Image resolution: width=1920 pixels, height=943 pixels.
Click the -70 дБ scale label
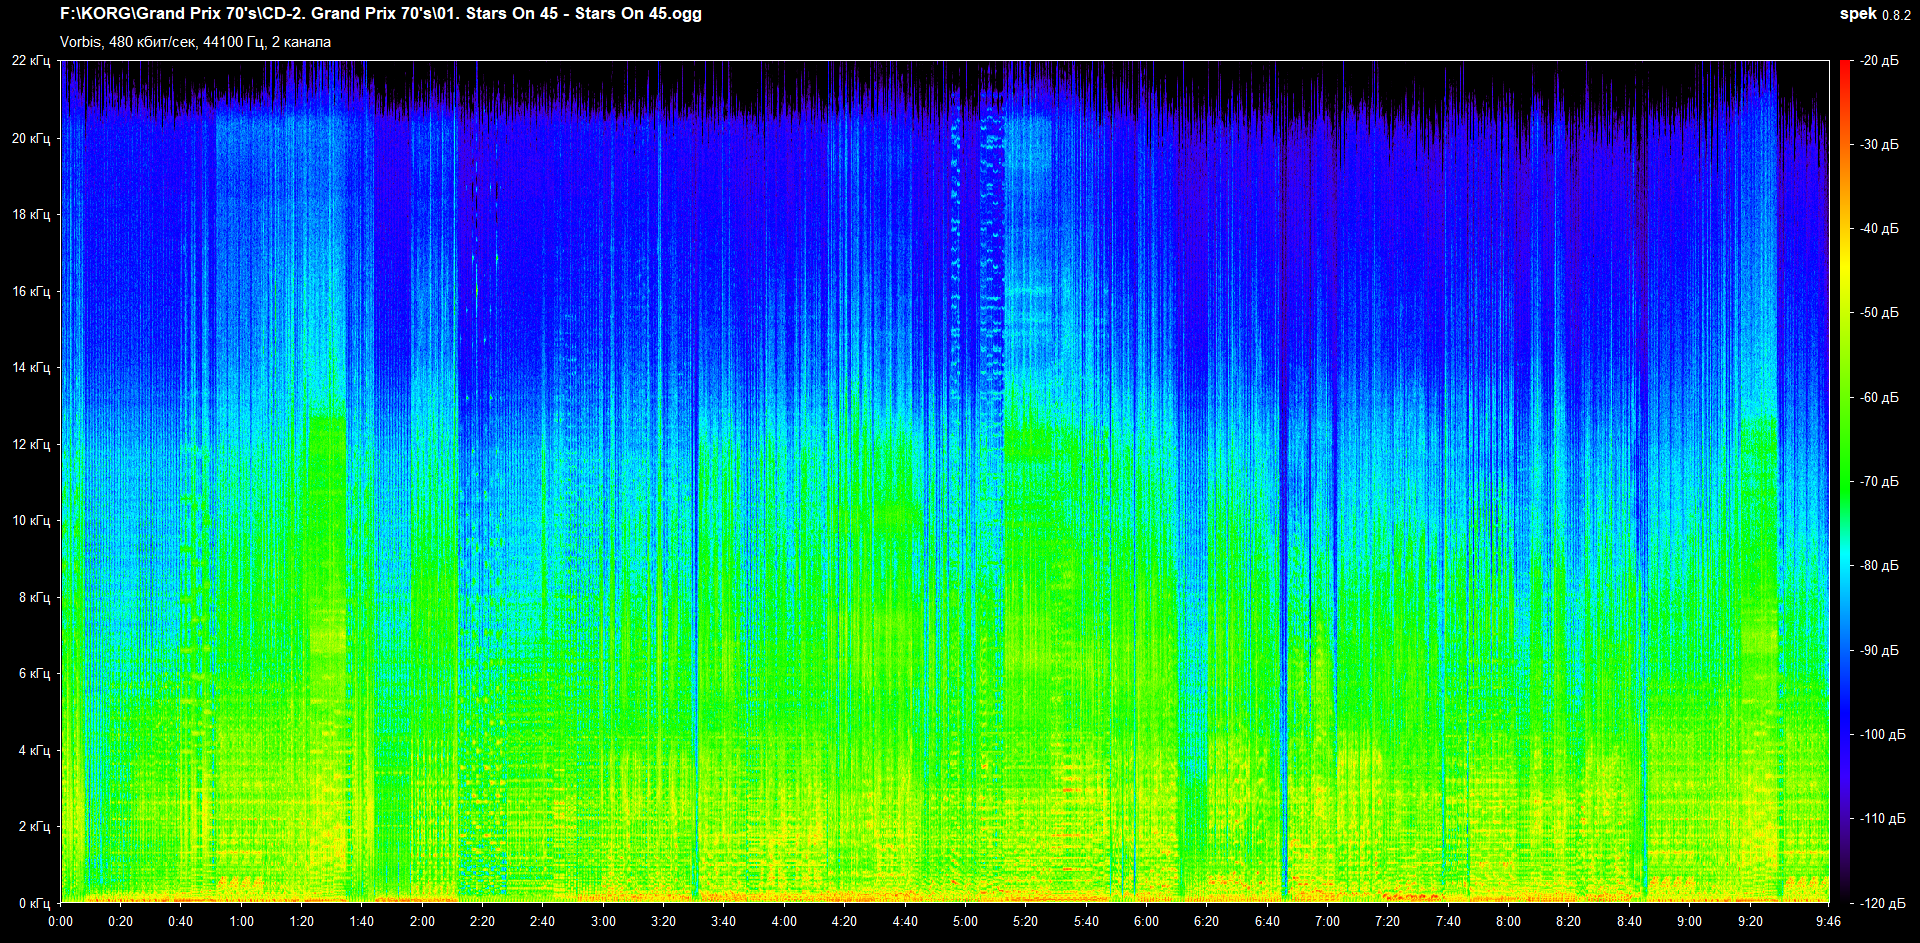(1879, 482)
